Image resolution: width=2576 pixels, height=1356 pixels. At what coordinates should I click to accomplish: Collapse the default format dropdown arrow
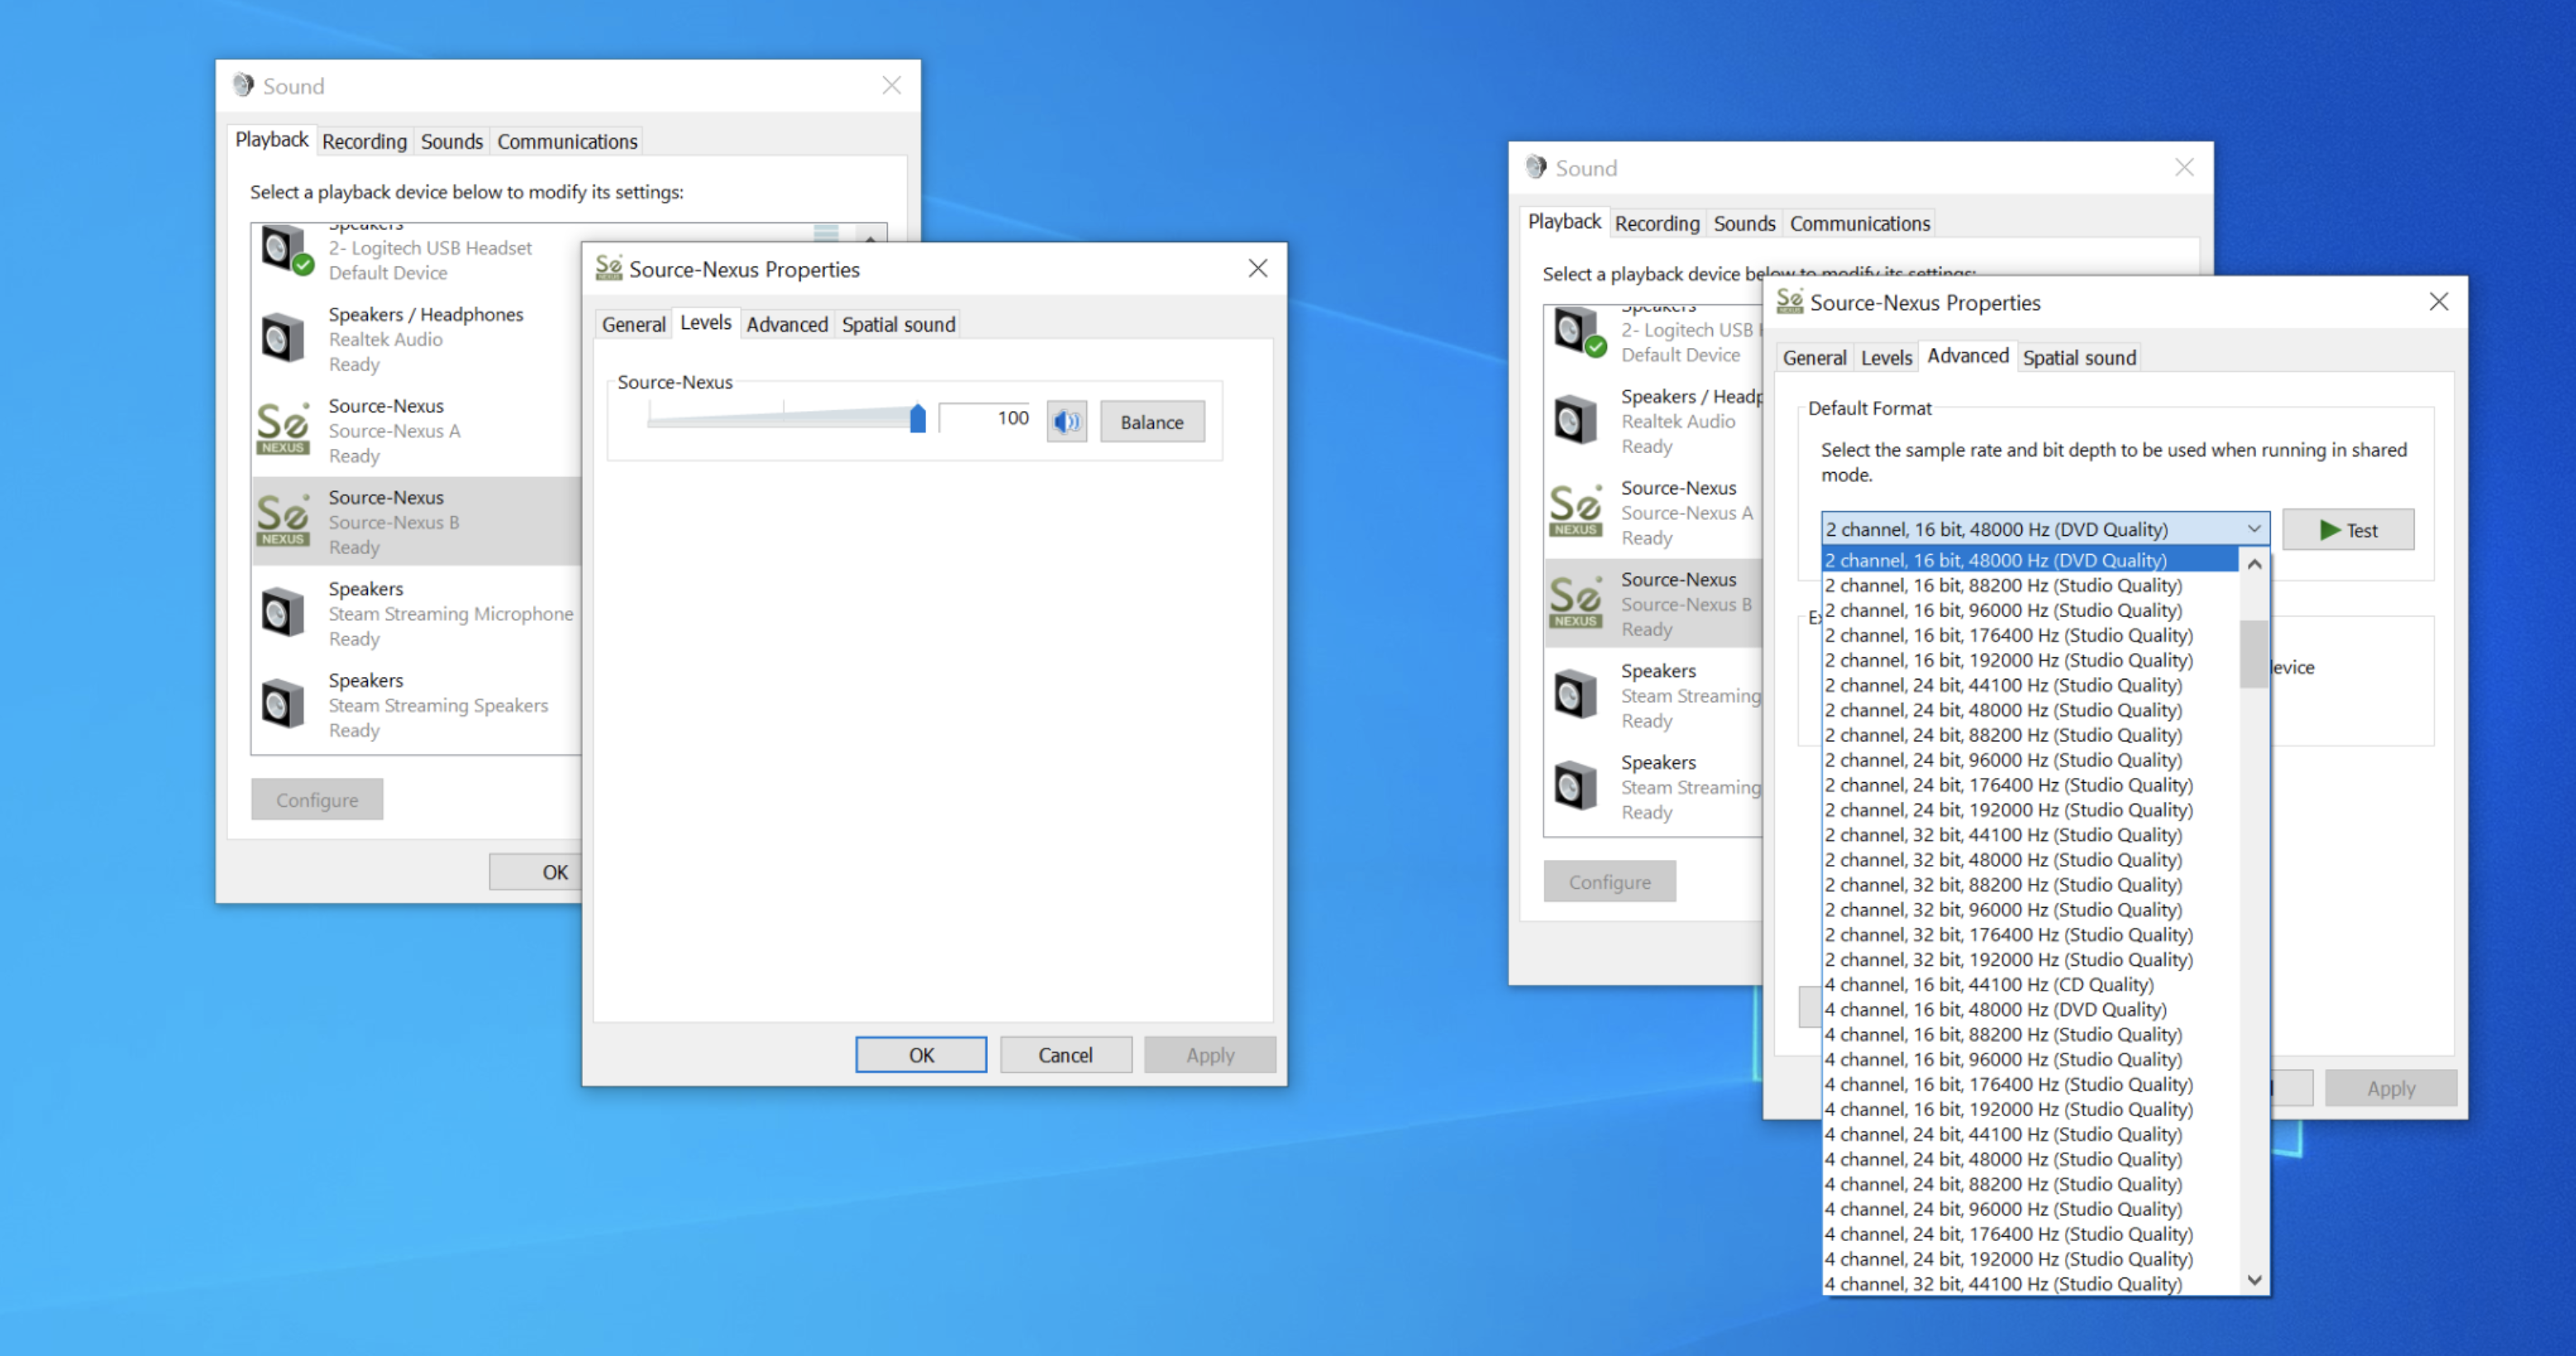click(x=2253, y=529)
